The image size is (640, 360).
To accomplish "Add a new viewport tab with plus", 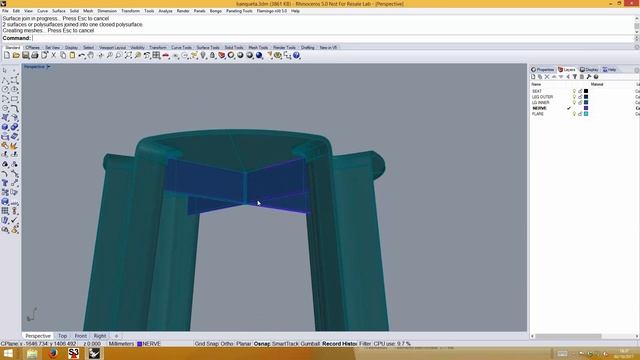I will [x=116, y=336].
